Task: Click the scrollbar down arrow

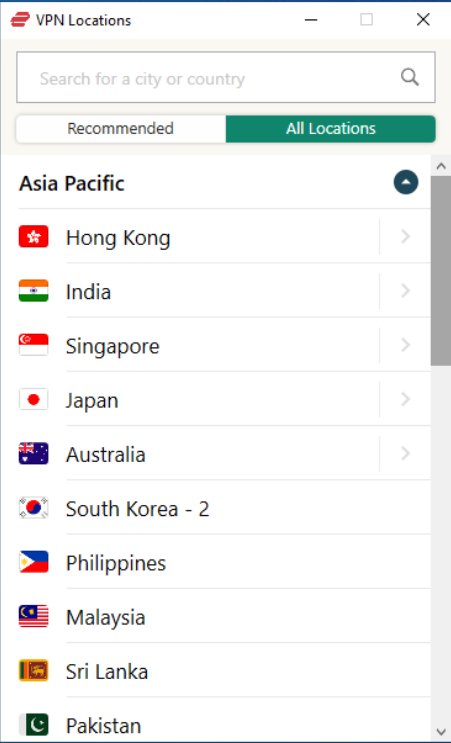Action: click(441, 732)
